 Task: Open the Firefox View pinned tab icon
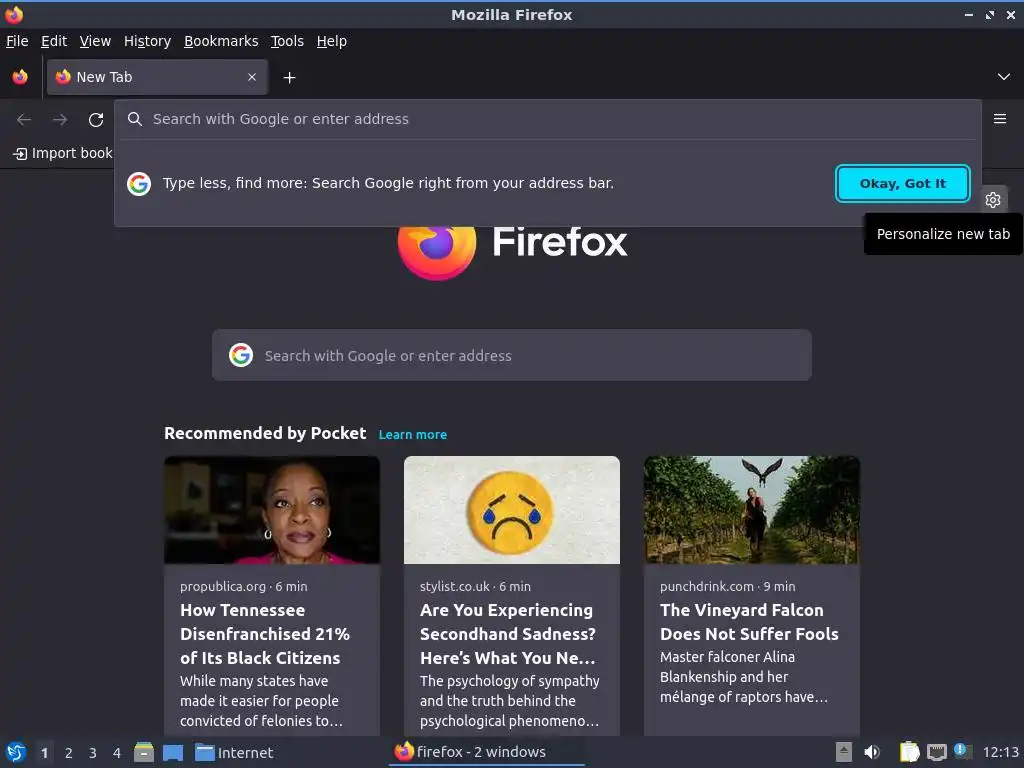click(x=20, y=77)
